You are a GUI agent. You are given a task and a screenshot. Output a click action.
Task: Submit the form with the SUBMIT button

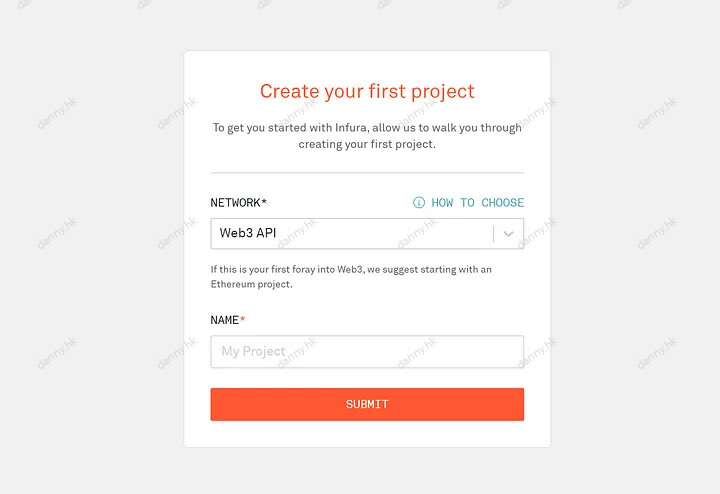click(367, 404)
